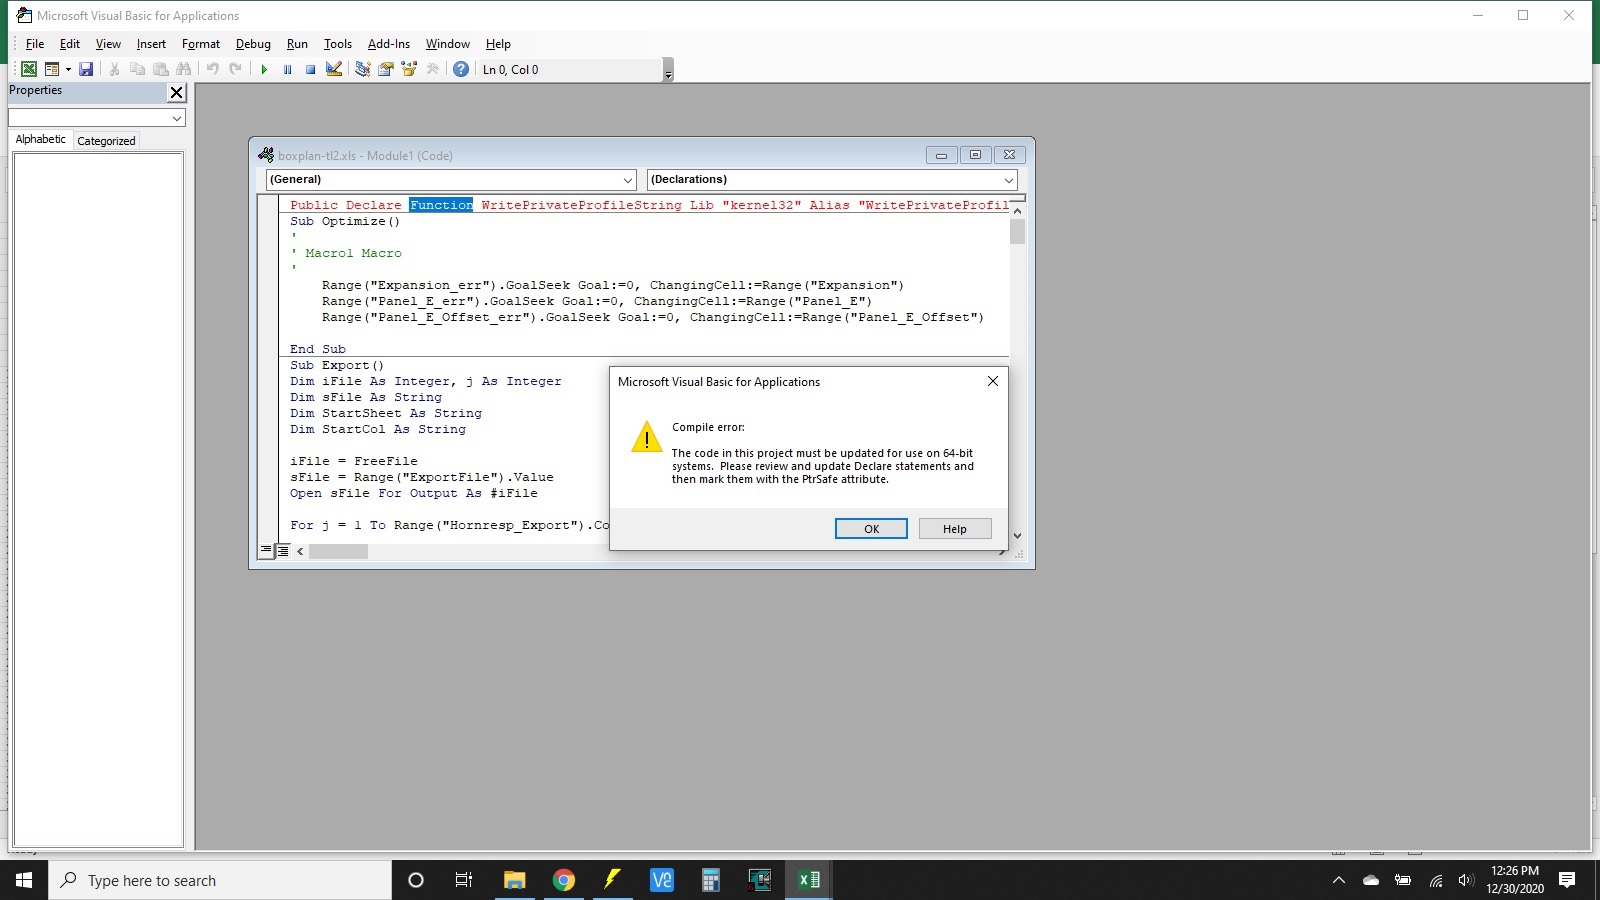Open the Windows Start menu
The width and height of the screenshot is (1600, 900).
[24, 880]
